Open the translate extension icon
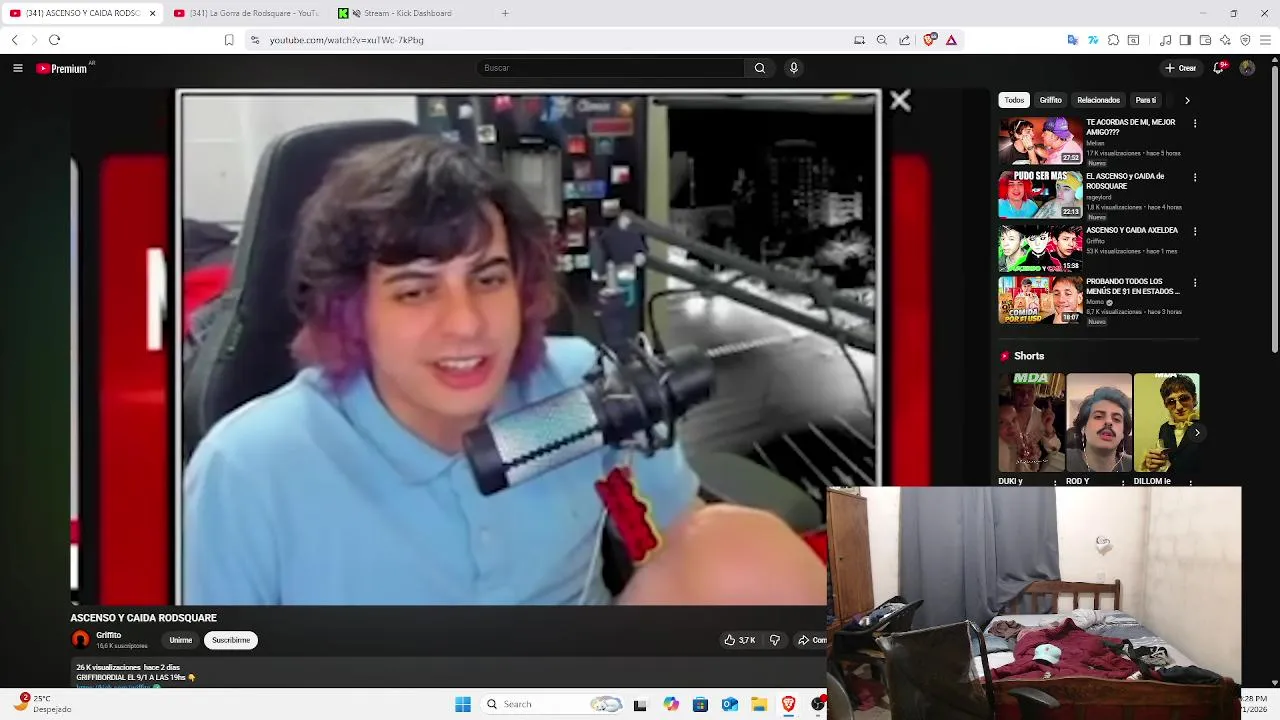 click(x=1073, y=40)
